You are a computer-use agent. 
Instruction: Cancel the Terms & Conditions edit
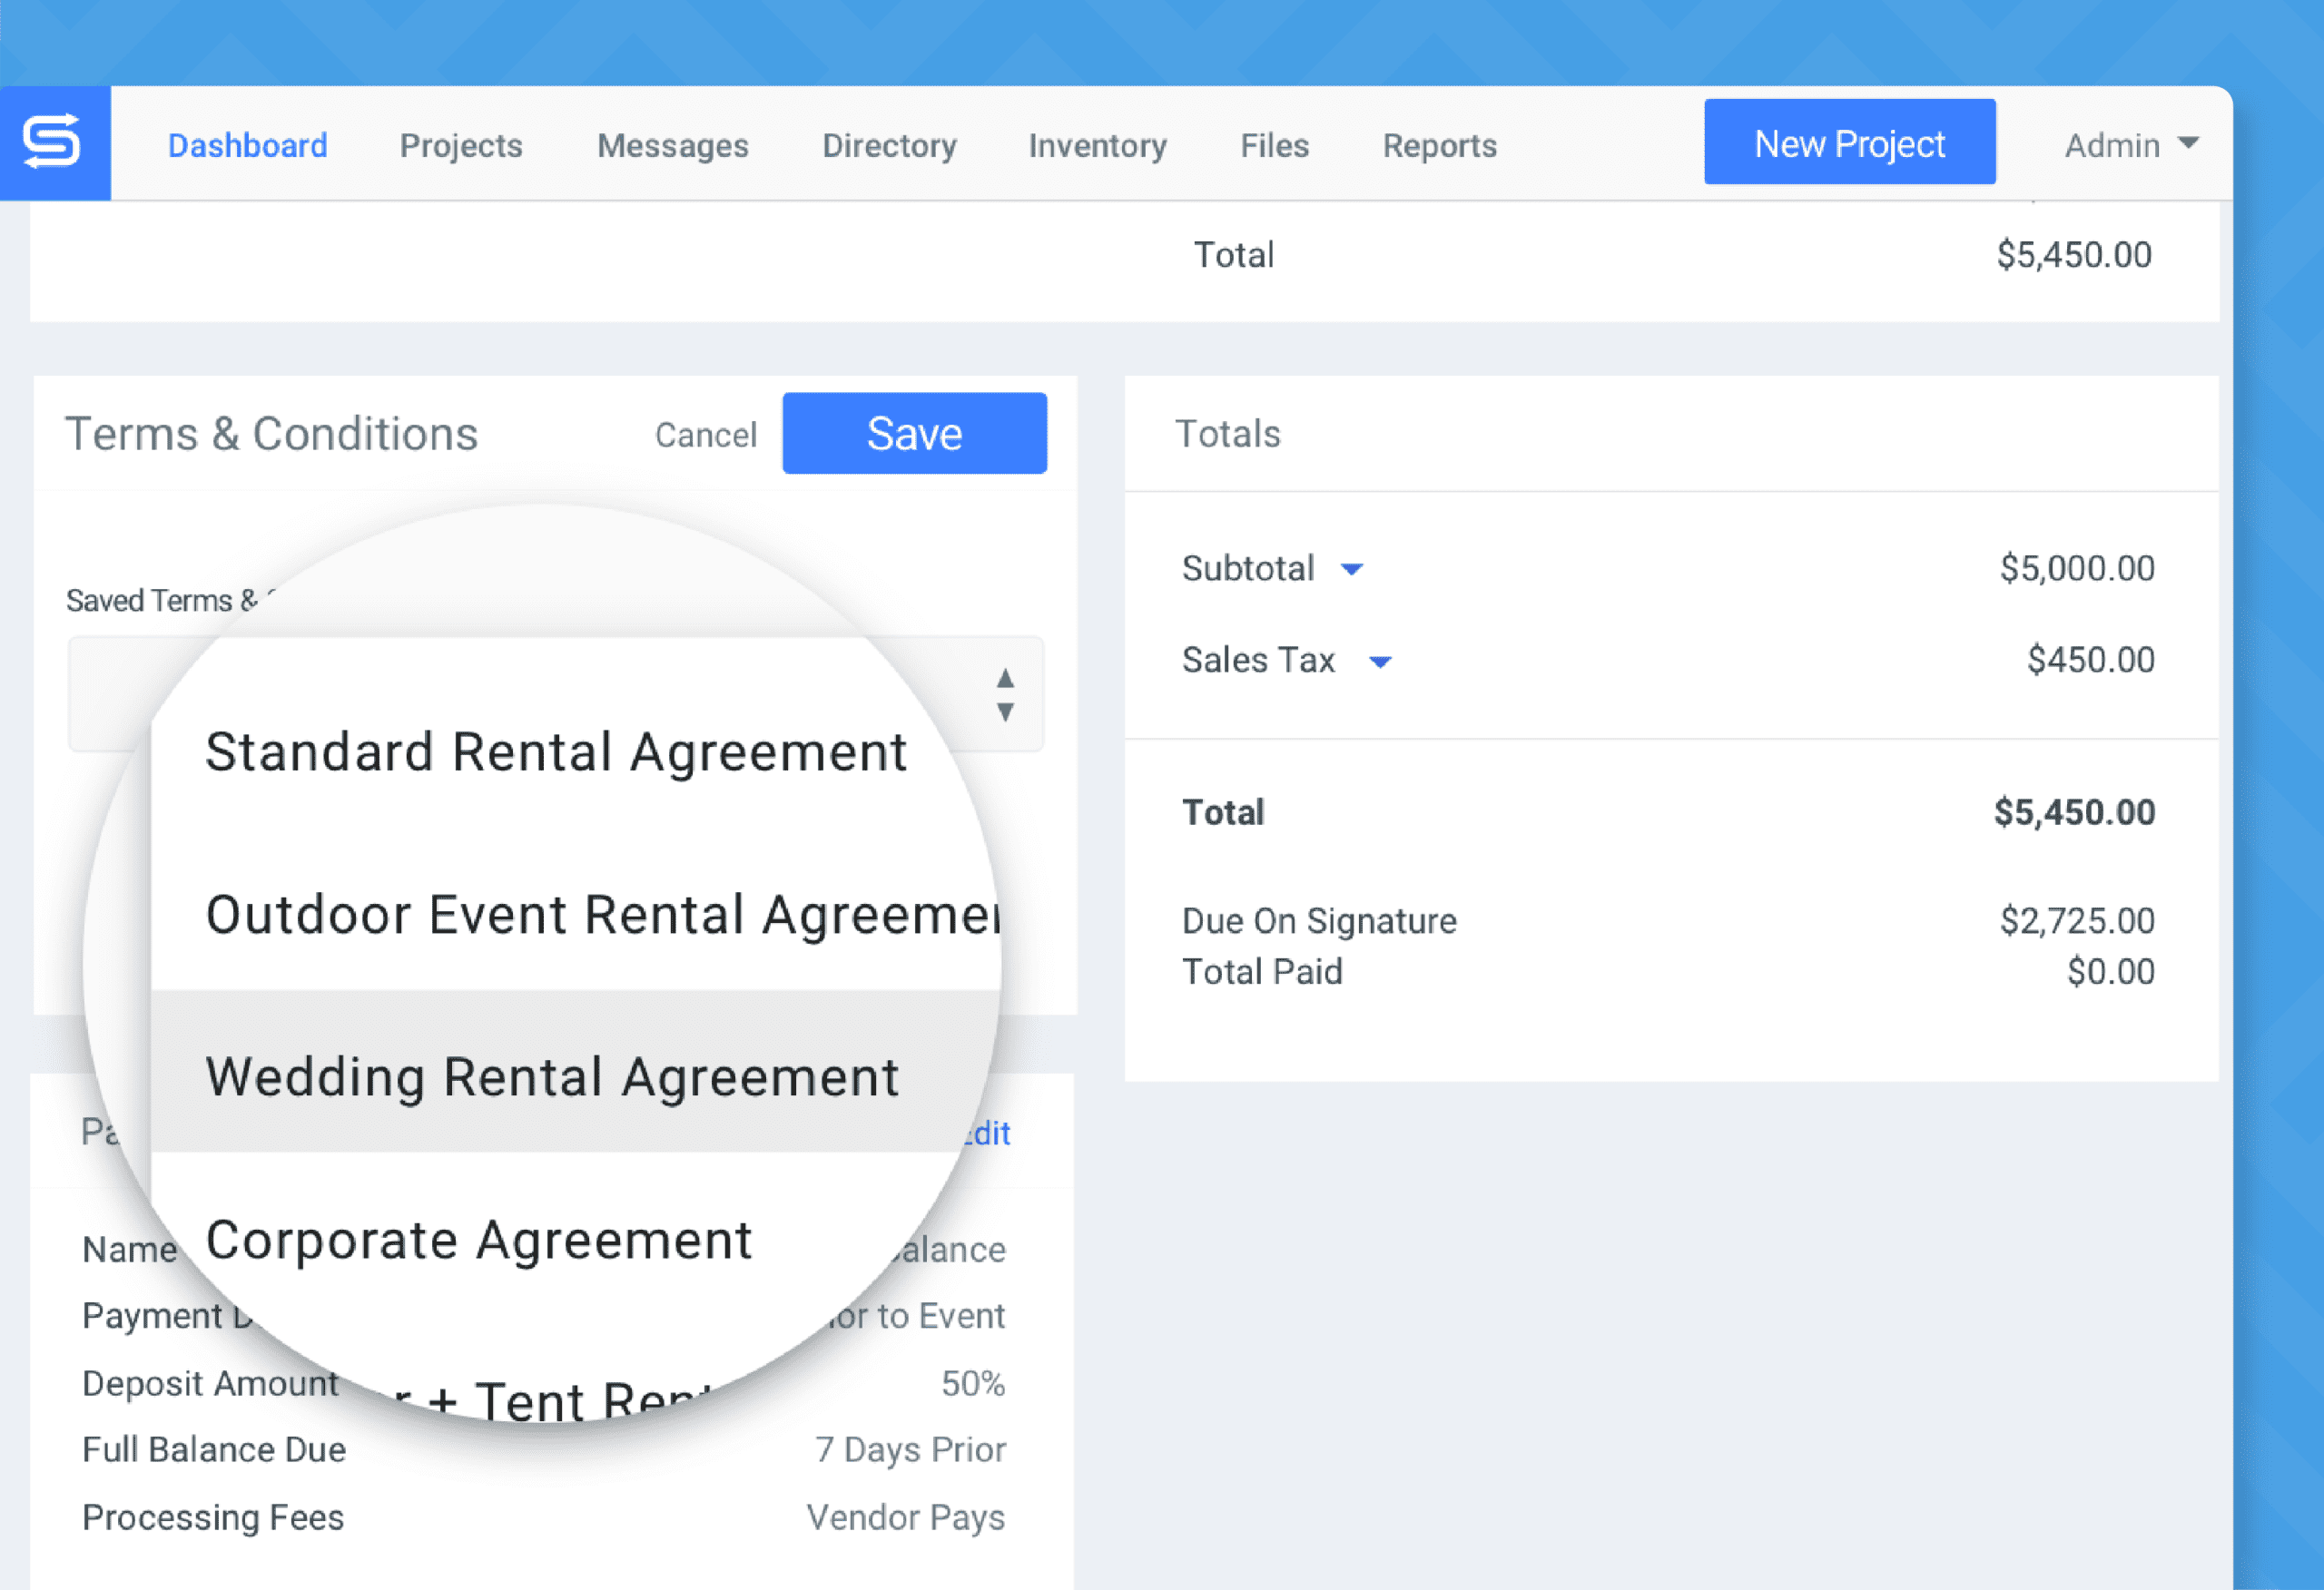(x=706, y=435)
